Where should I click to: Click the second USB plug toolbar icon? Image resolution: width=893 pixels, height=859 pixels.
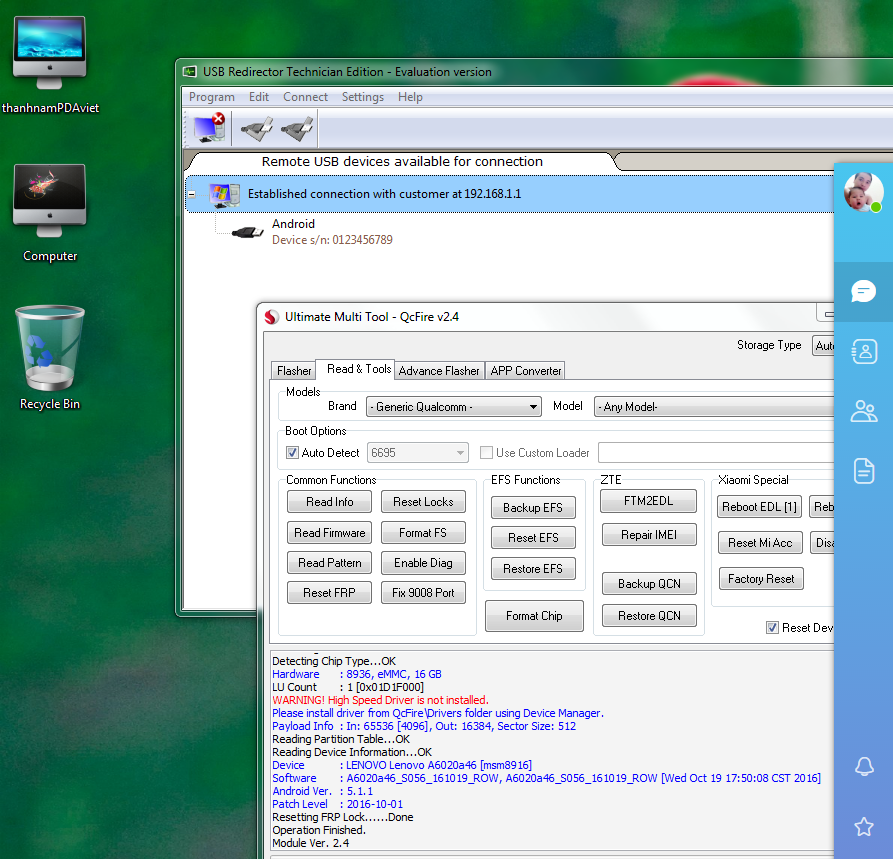pos(297,129)
